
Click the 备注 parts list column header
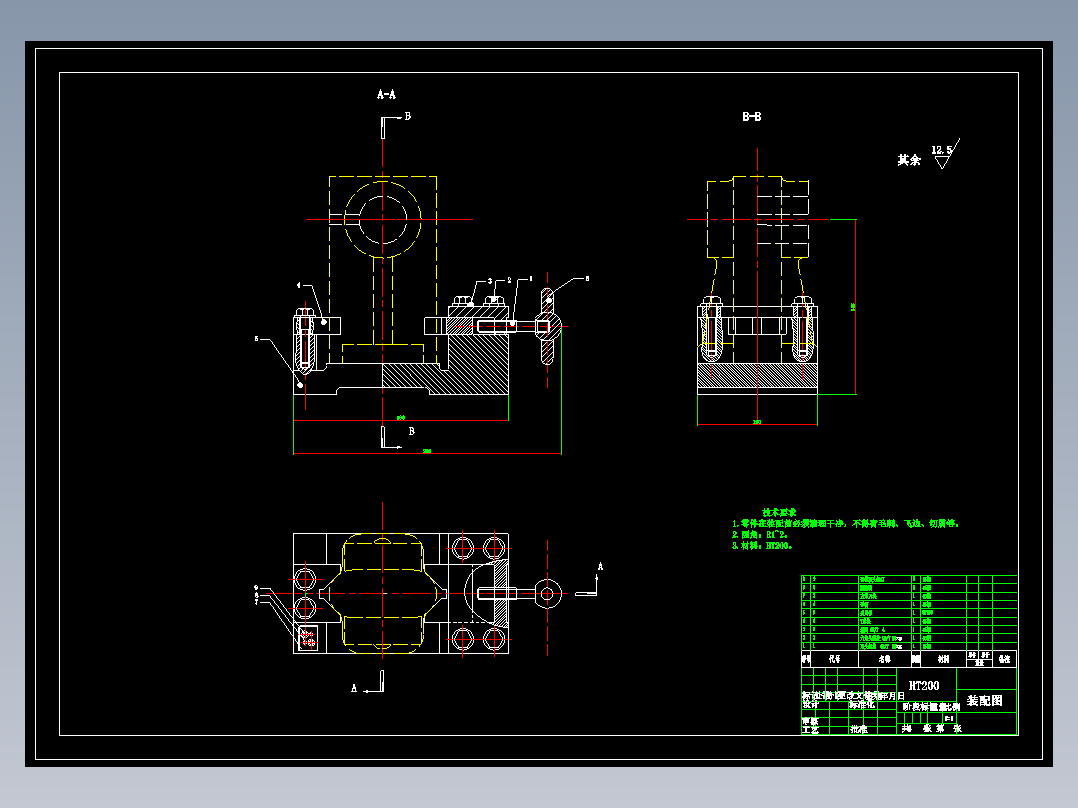tap(1004, 659)
